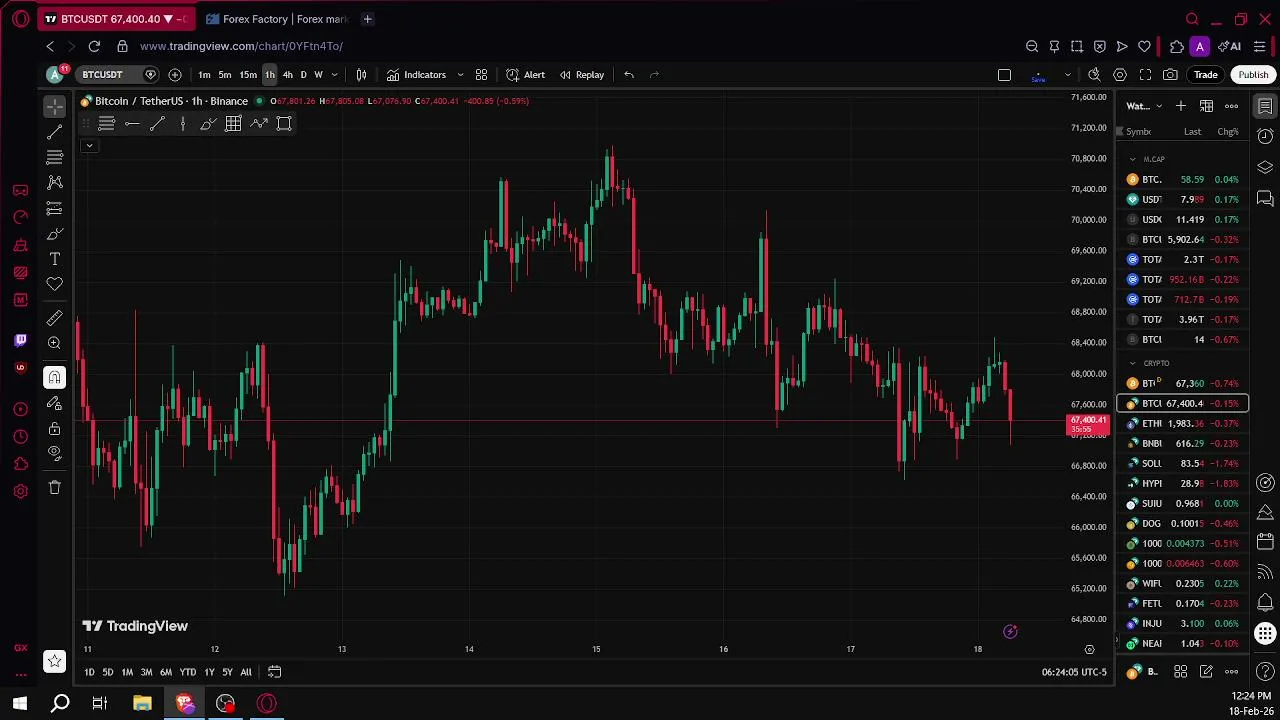This screenshot has width=1280, height=720.
Task: Publish the chart idea
Action: click(x=1253, y=75)
